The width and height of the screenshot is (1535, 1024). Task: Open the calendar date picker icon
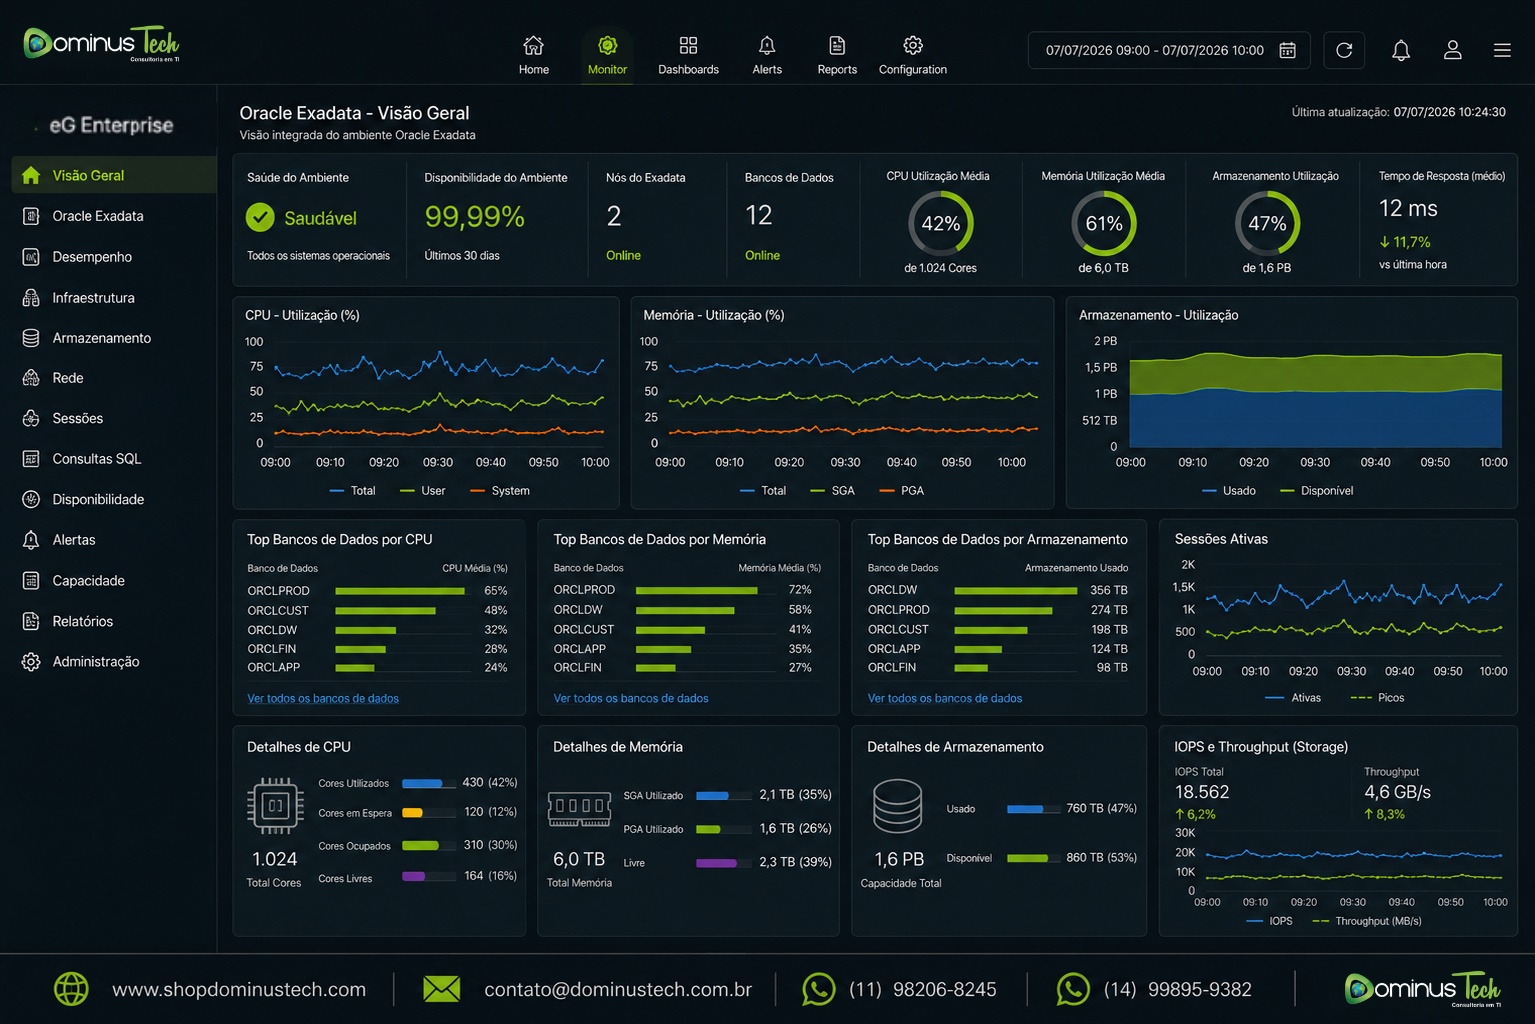tap(1288, 50)
